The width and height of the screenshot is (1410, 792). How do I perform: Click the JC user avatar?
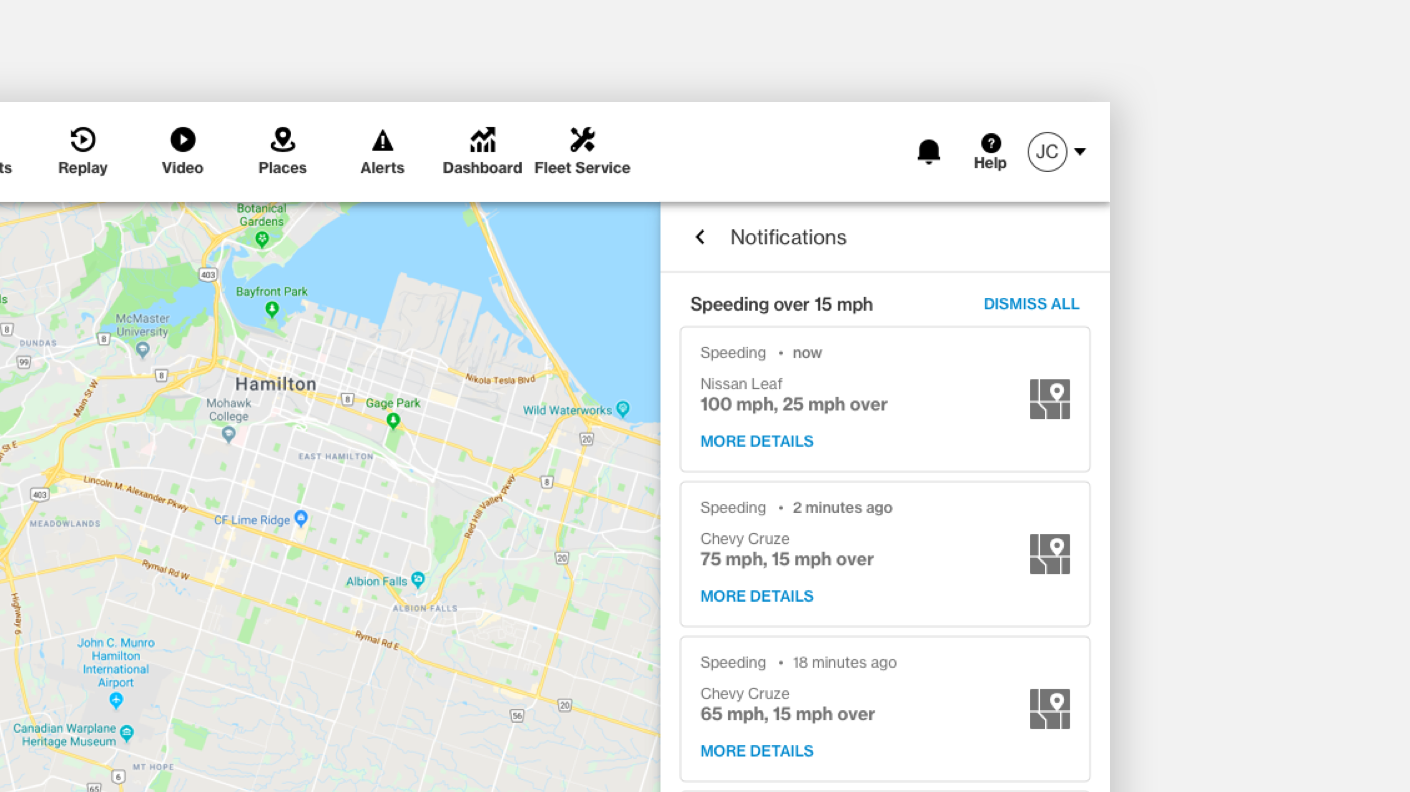(x=1047, y=152)
